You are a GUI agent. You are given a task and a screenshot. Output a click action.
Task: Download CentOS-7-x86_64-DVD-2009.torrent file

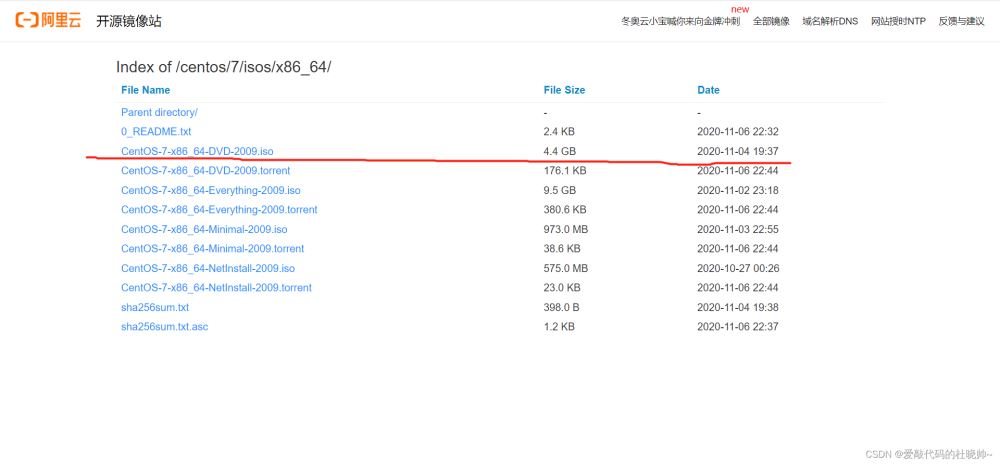pyautogui.click(x=205, y=171)
